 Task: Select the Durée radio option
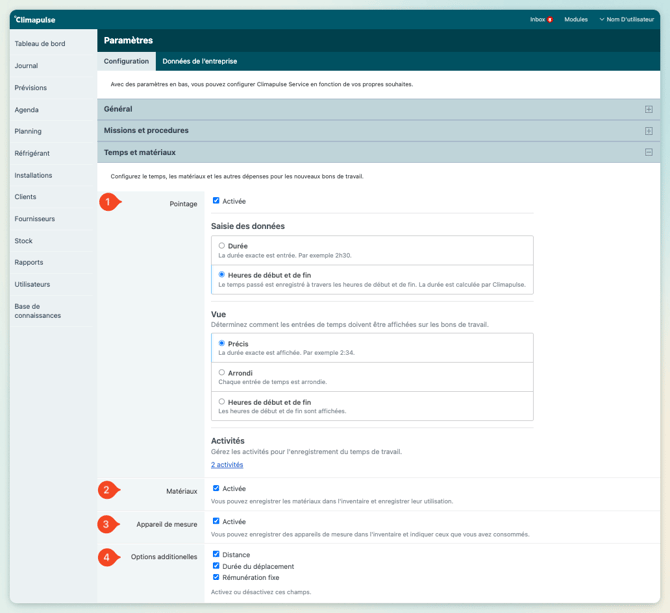click(222, 245)
